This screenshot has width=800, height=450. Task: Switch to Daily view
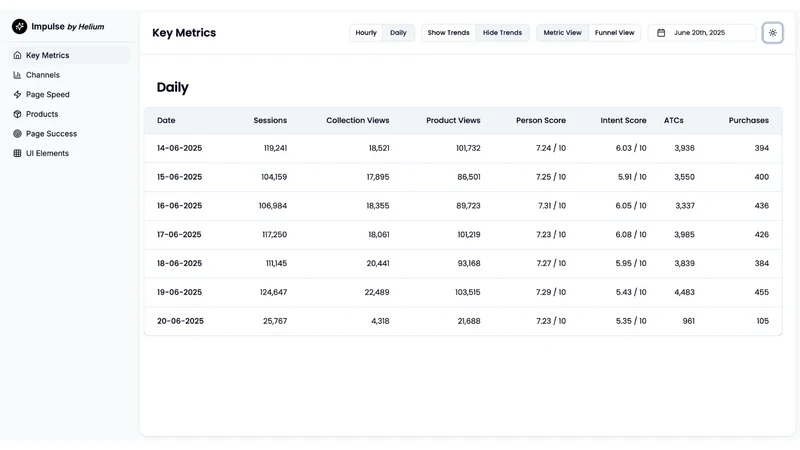pos(398,33)
